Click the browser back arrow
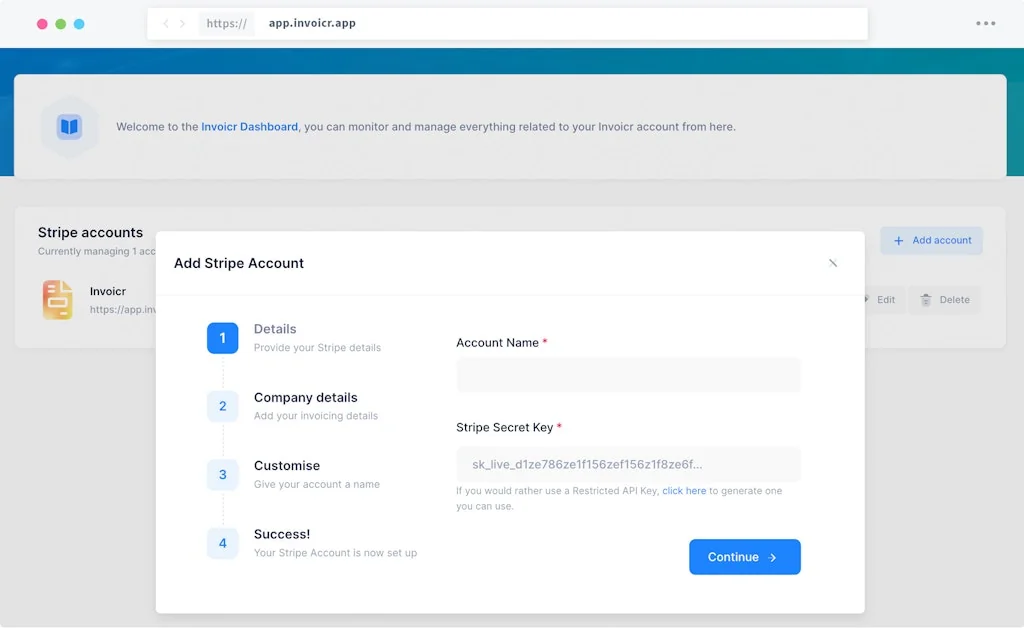Viewport: 1024px width, 628px height. point(165,23)
